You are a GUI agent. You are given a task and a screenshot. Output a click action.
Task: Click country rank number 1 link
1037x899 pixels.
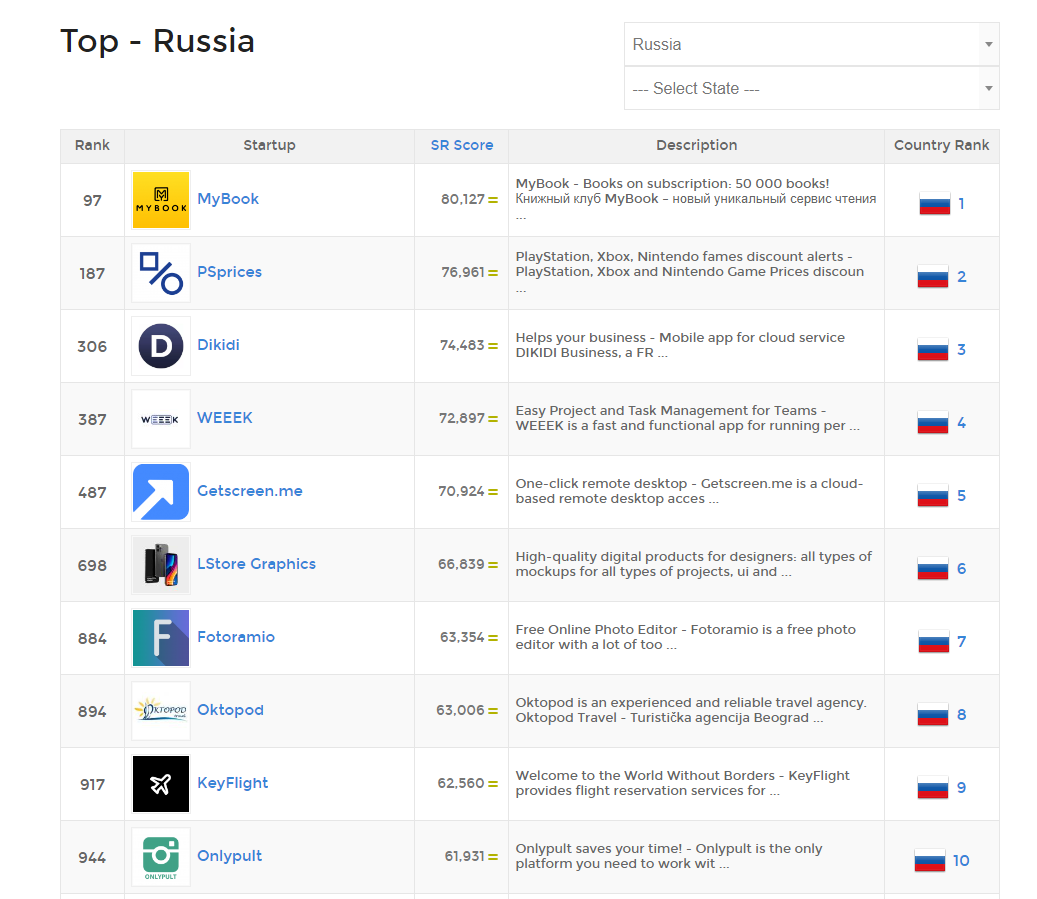[x=962, y=204]
